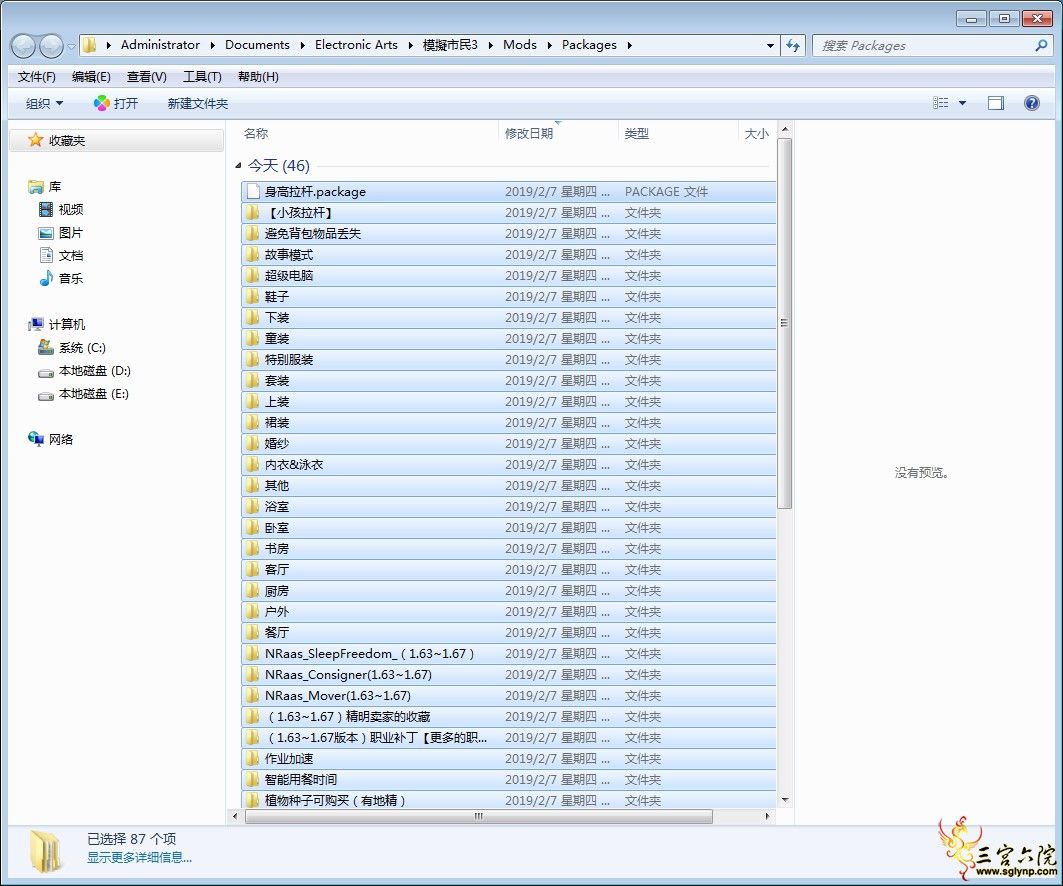Click 新建文件夹 to create folder
The height and width of the screenshot is (886, 1063).
point(197,103)
